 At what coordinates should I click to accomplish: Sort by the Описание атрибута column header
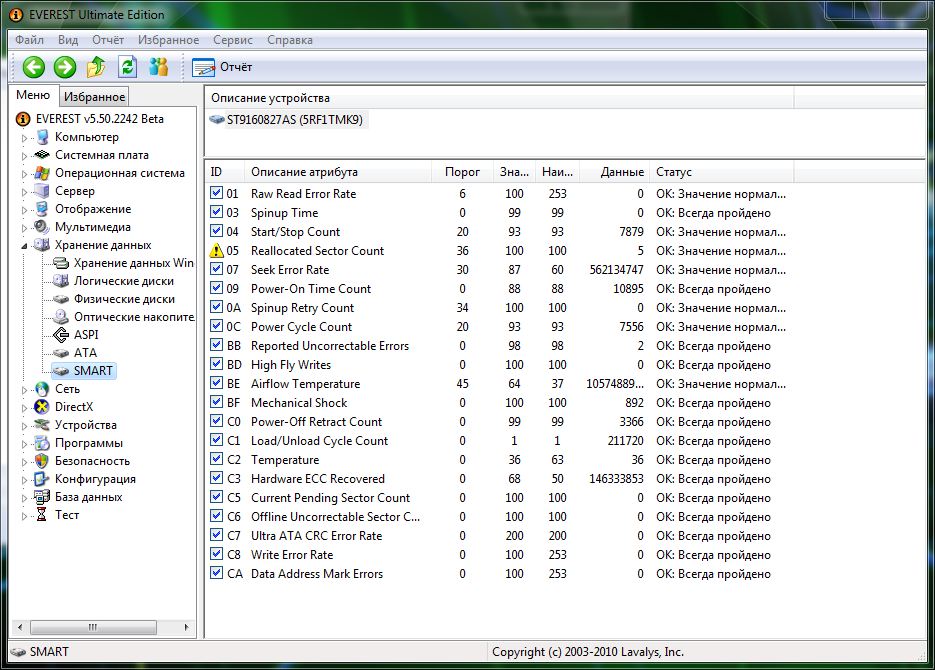pyautogui.click(x=338, y=172)
